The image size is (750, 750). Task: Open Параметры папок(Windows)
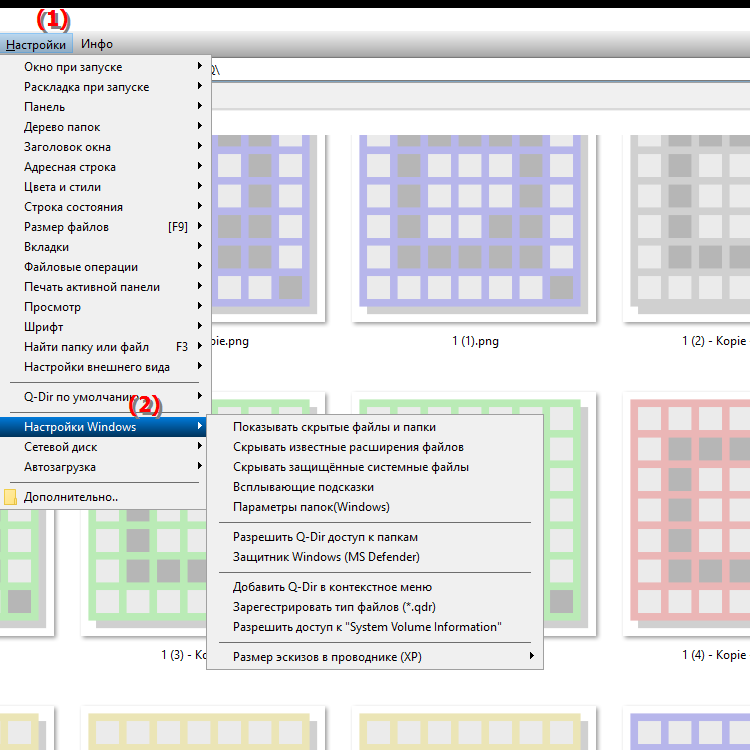375,507
